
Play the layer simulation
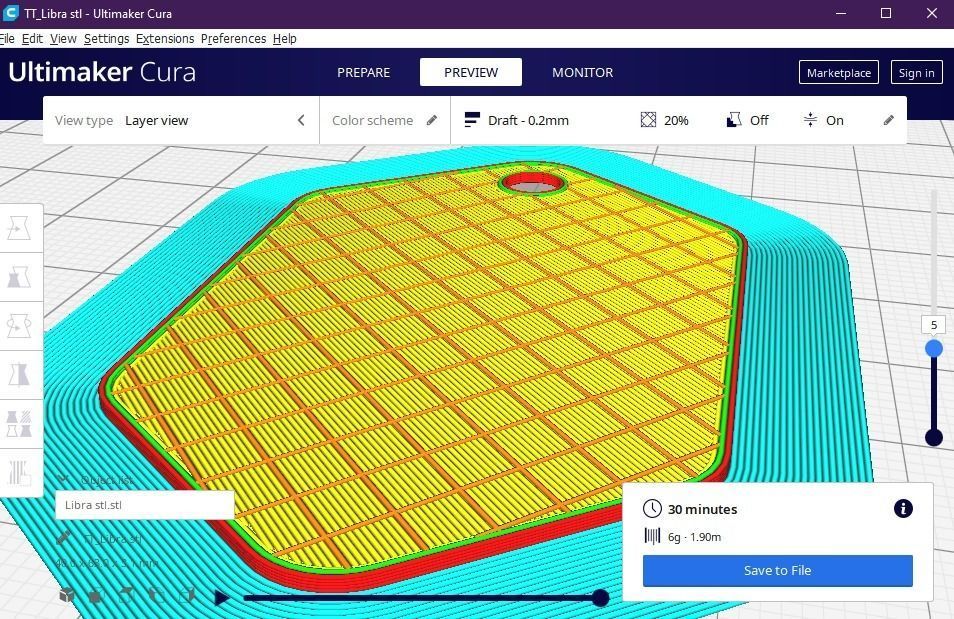tap(222, 598)
